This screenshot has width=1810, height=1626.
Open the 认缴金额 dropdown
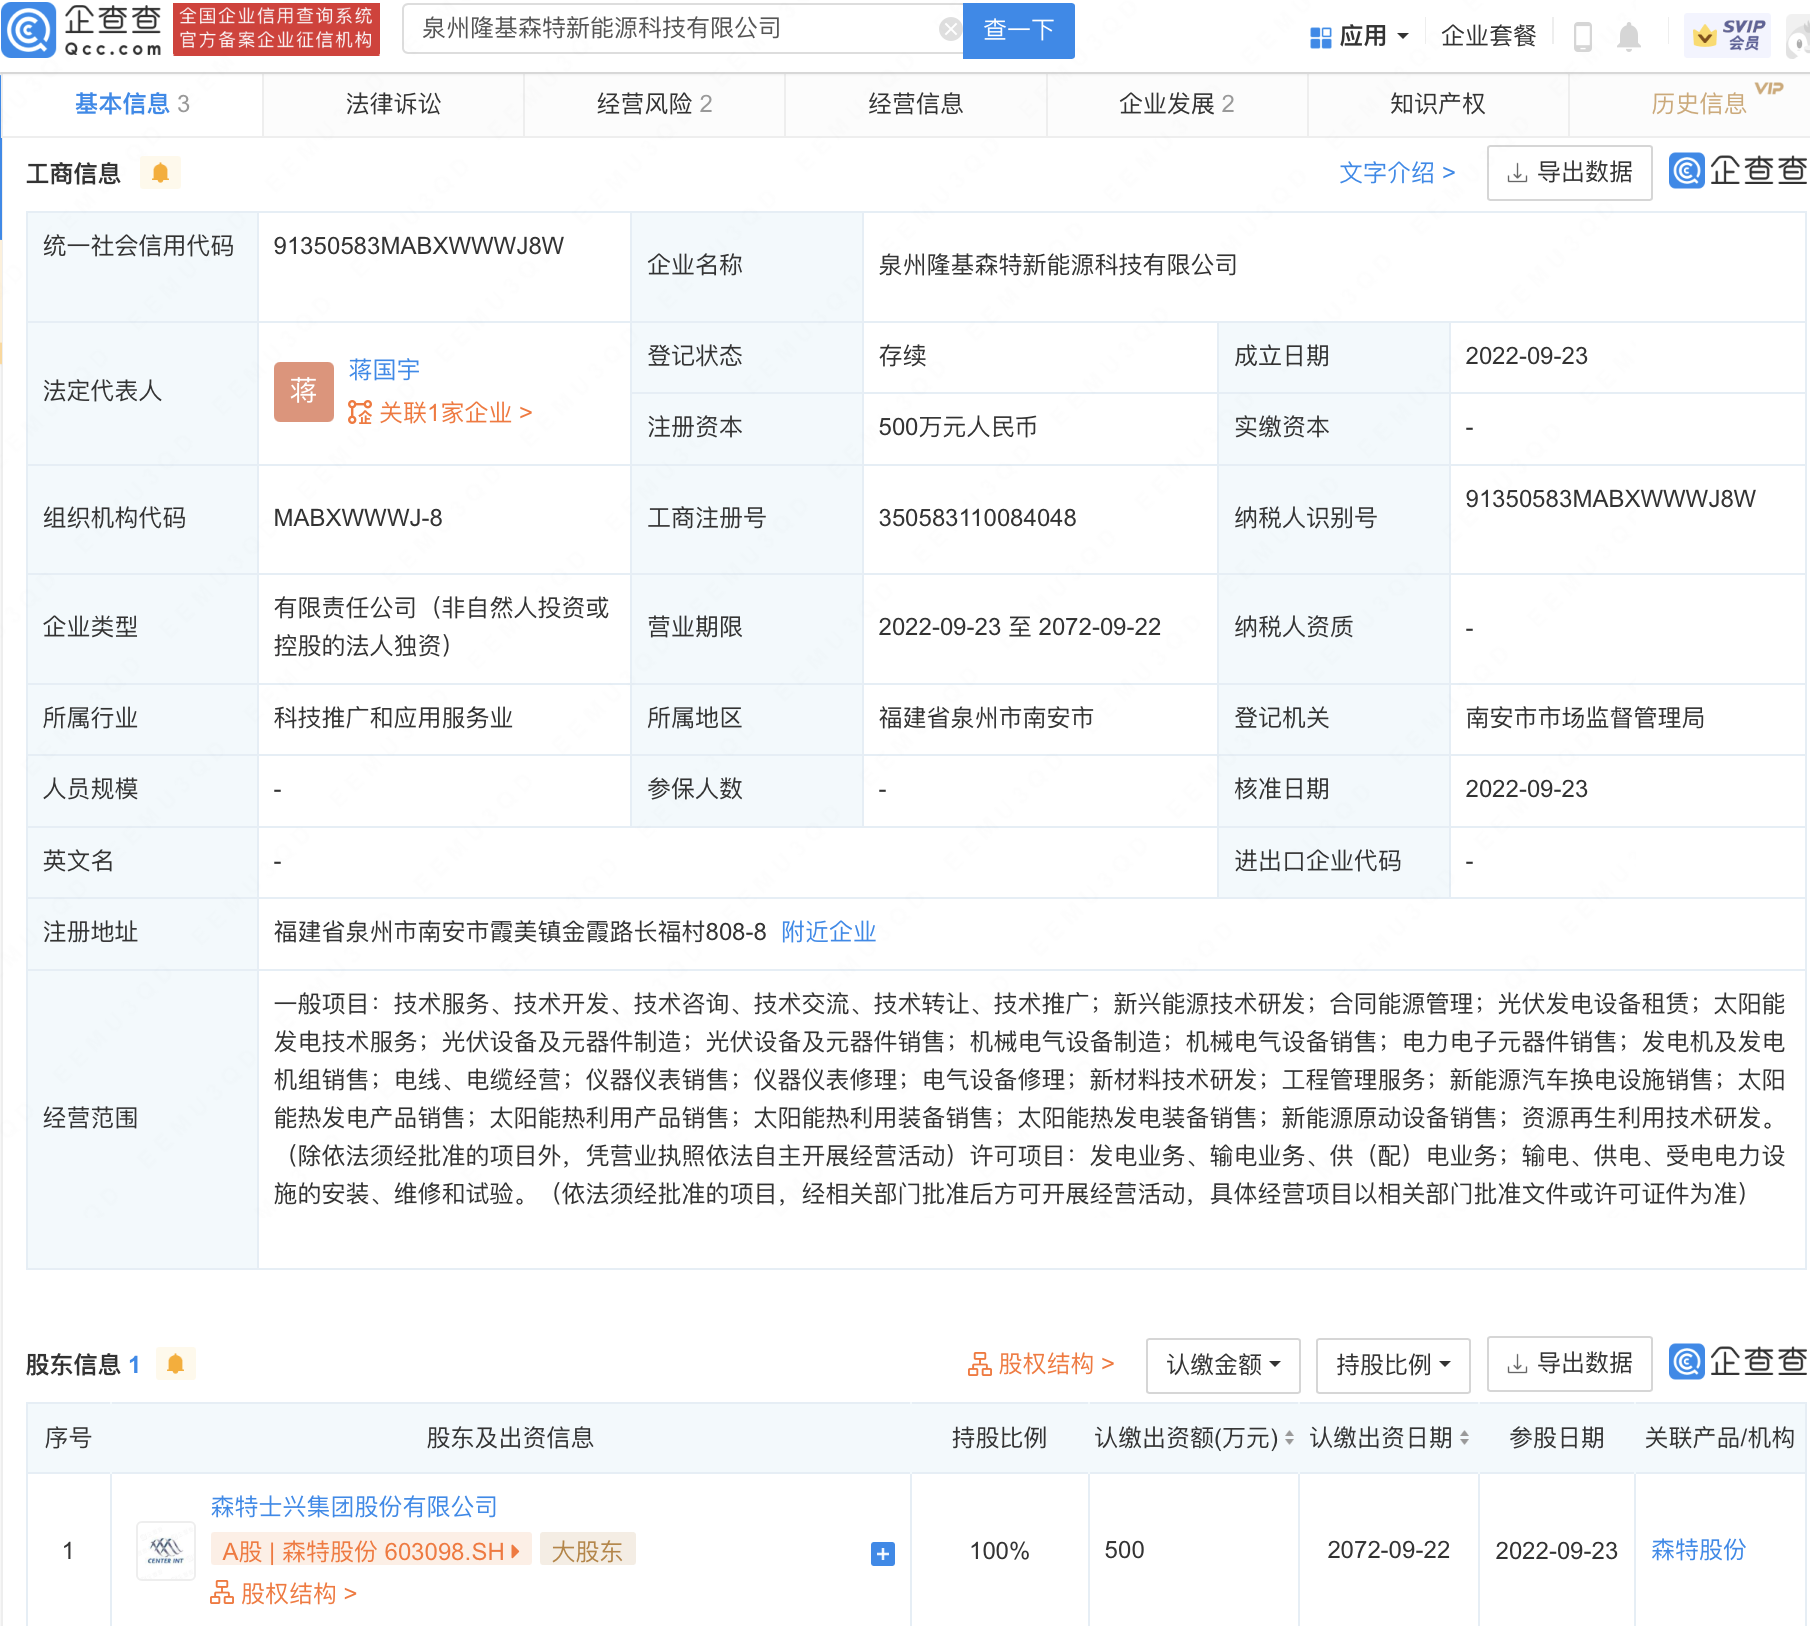pos(1223,1365)
